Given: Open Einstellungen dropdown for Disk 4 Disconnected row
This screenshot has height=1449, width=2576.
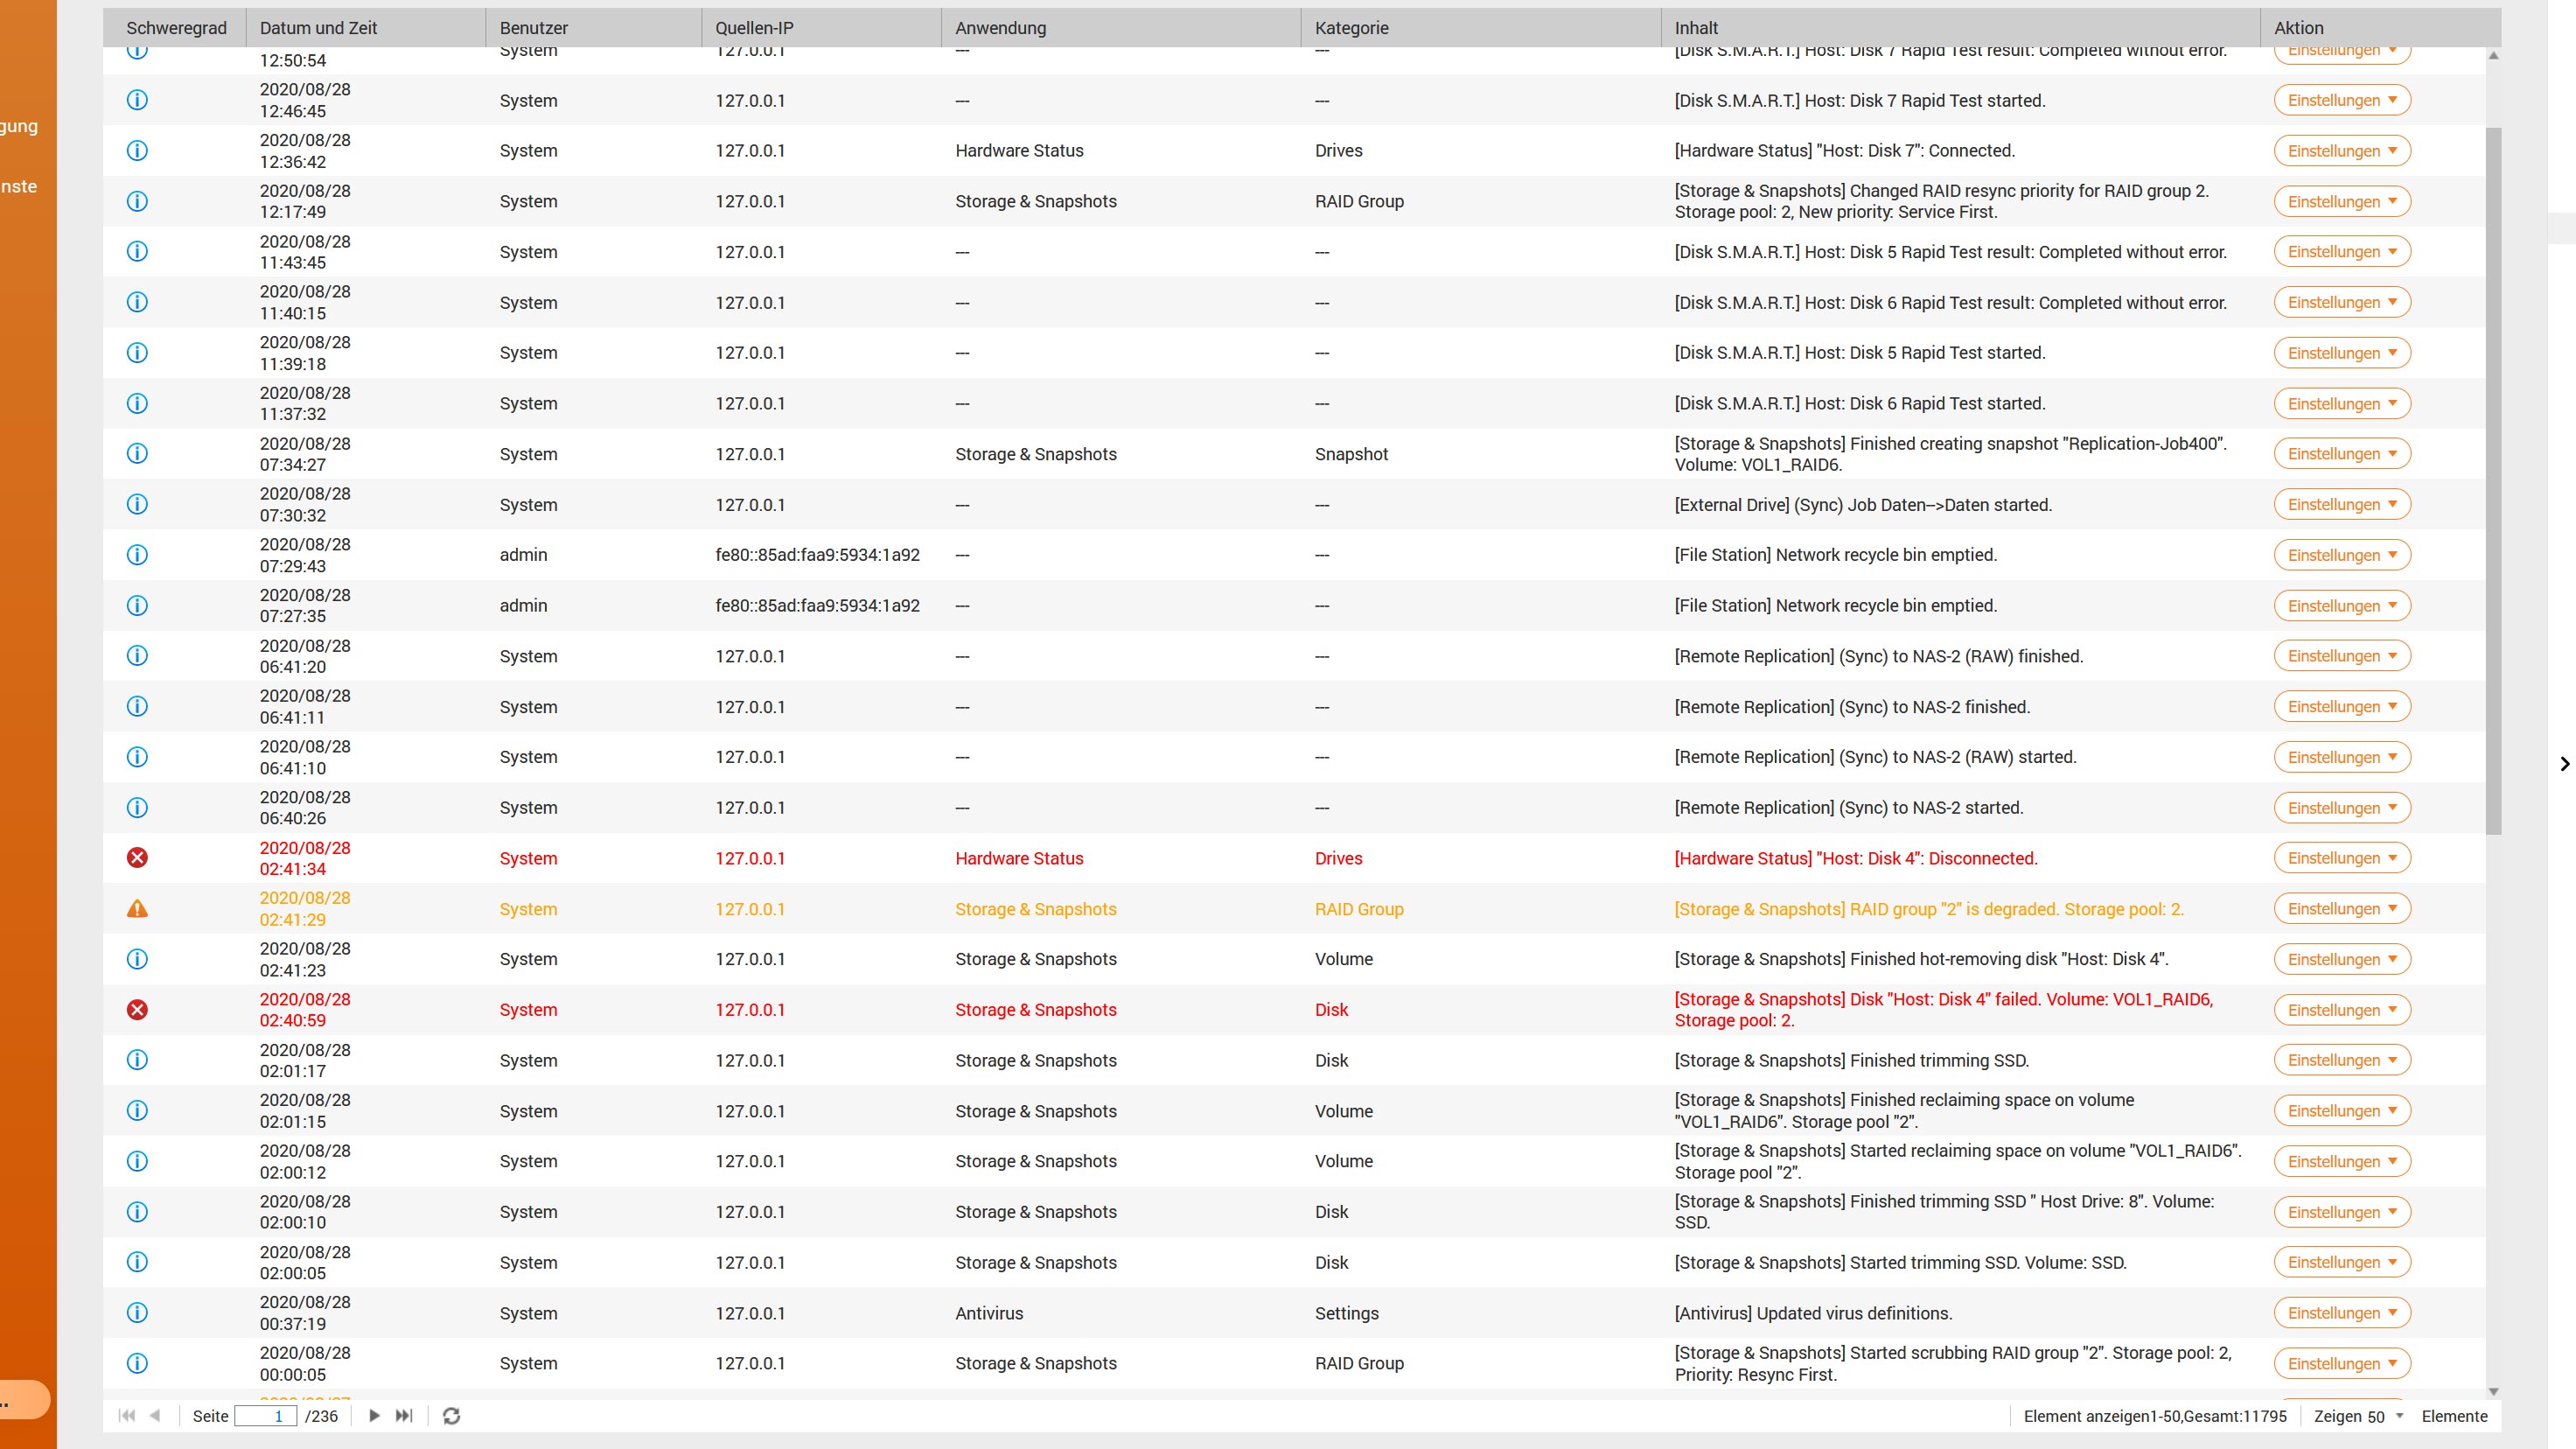Looking at the screenshot, I should point(2341,858).
